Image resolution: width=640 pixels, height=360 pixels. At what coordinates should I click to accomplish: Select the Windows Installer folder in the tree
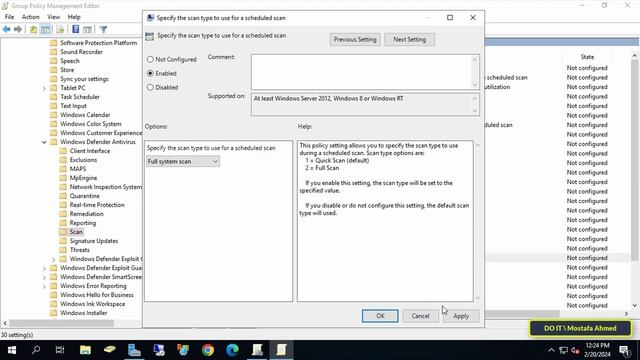(83, 313)
